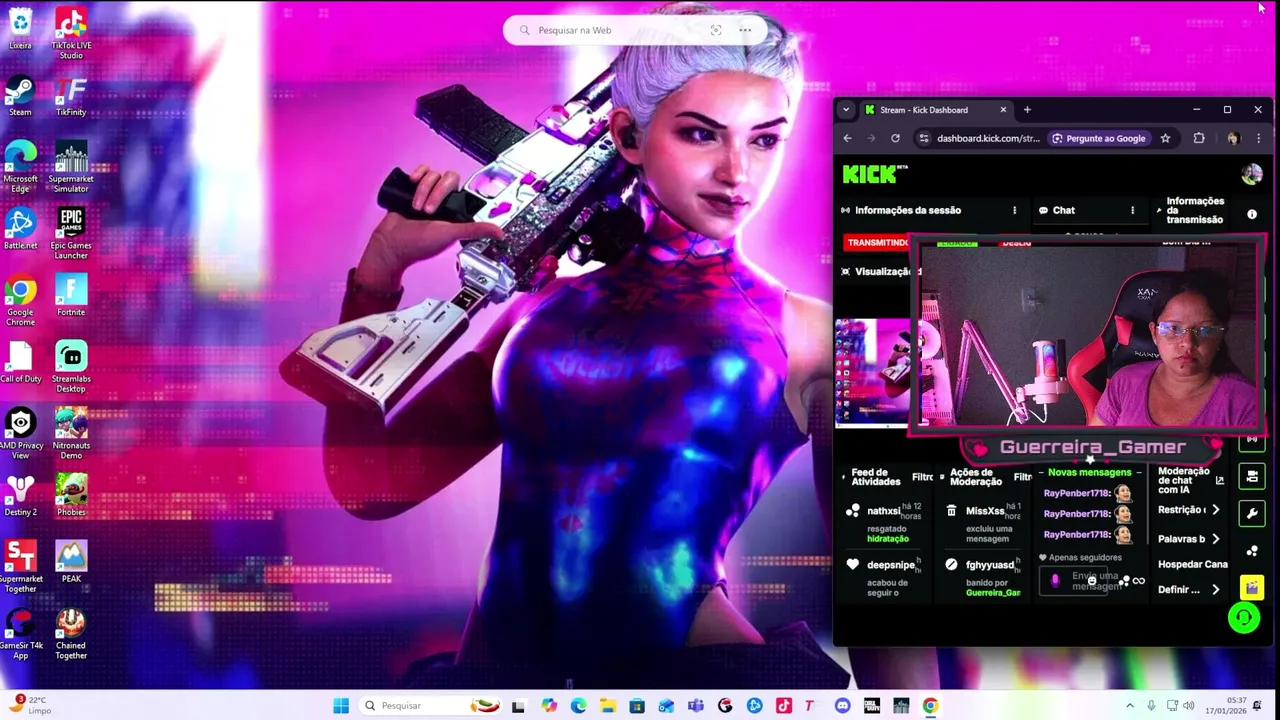Image resolution: width=1280 pixels, height=720 pixels.
Task: Open the Lixeira recycle bin icon
Action: click(x=20, y=28)
